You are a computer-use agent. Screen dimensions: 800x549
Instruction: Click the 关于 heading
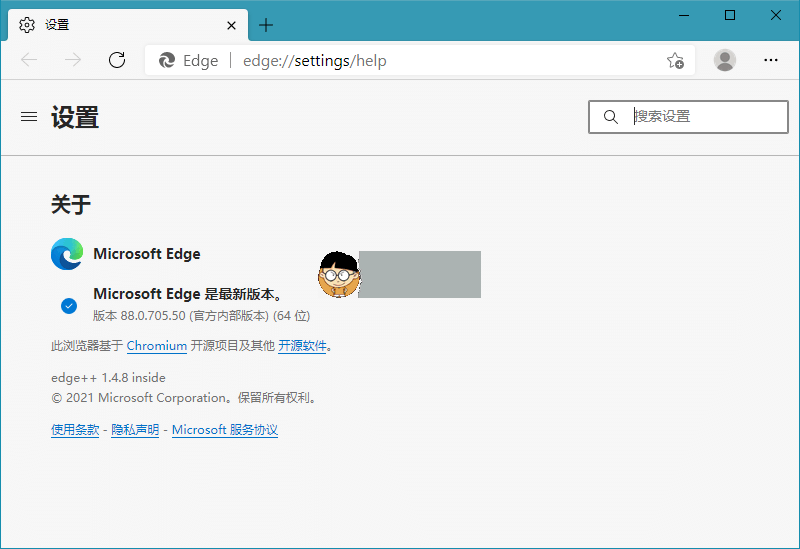tap(71, 204)
